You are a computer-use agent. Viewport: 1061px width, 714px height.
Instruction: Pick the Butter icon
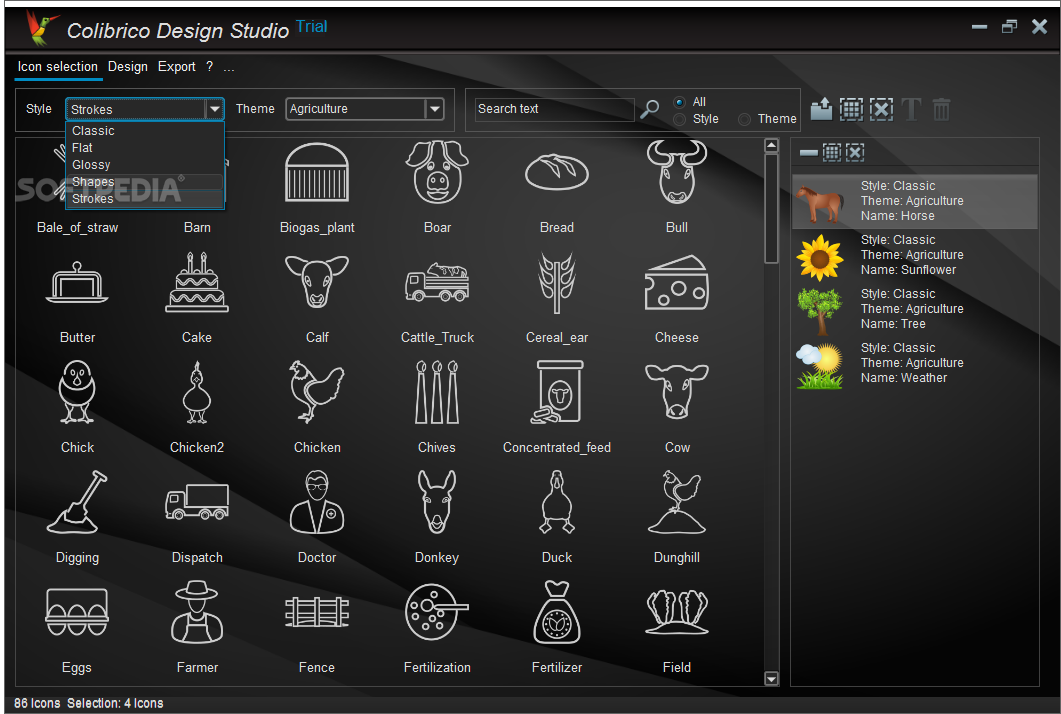[x=77, y=283]
